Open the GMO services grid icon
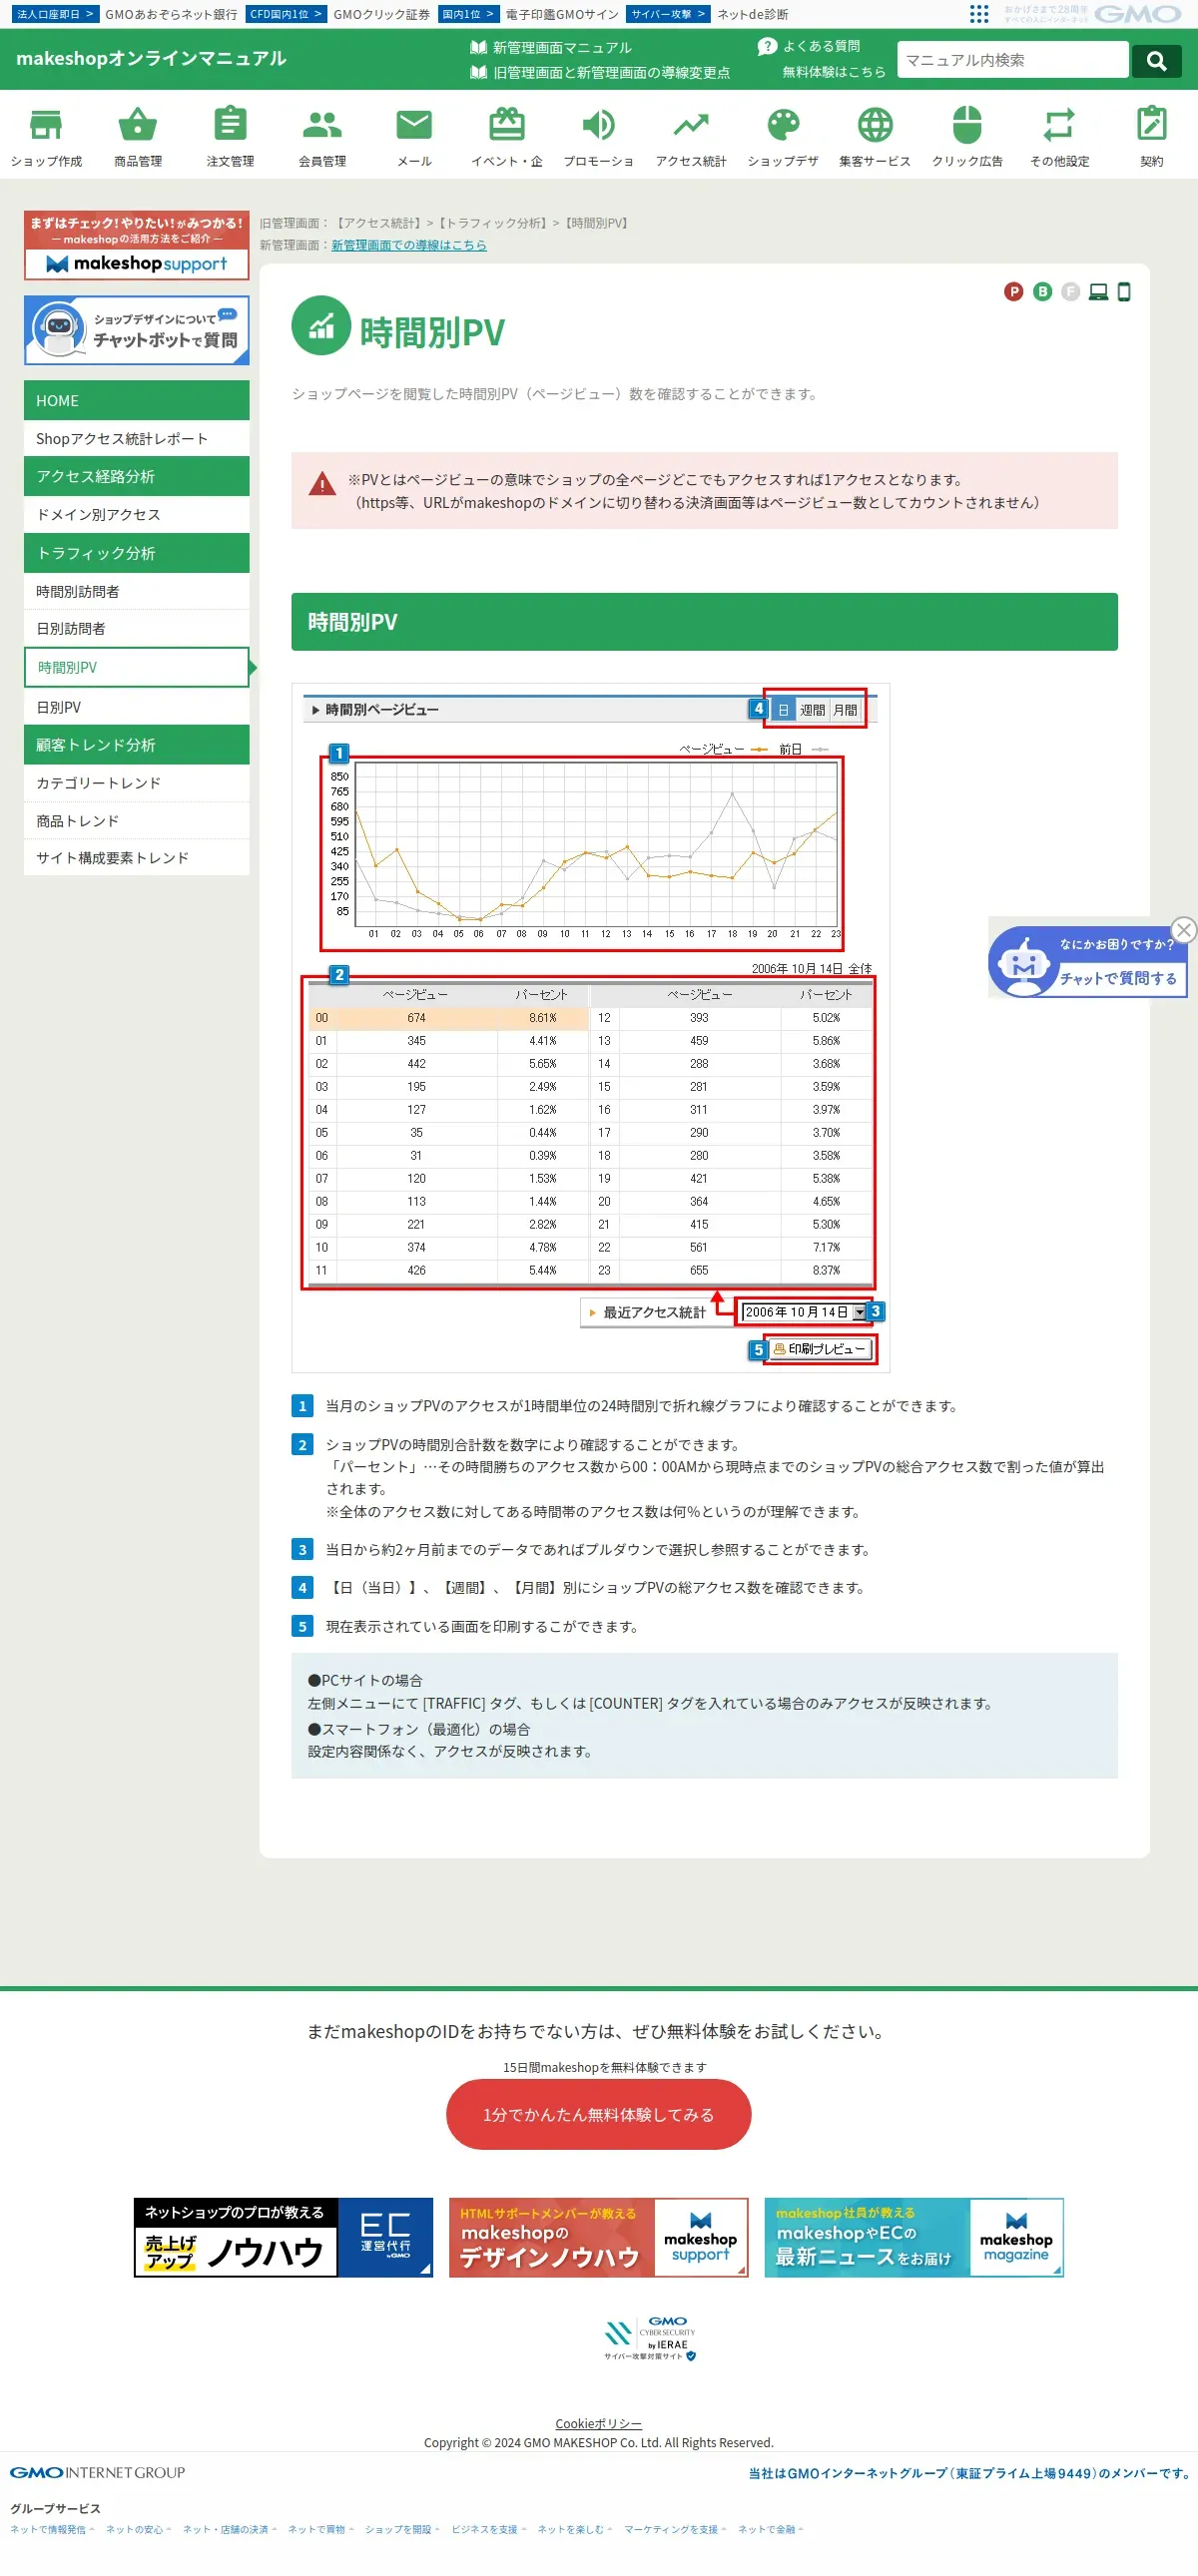This screenshot has height=2576, width=1198. (x=979, y=14)
